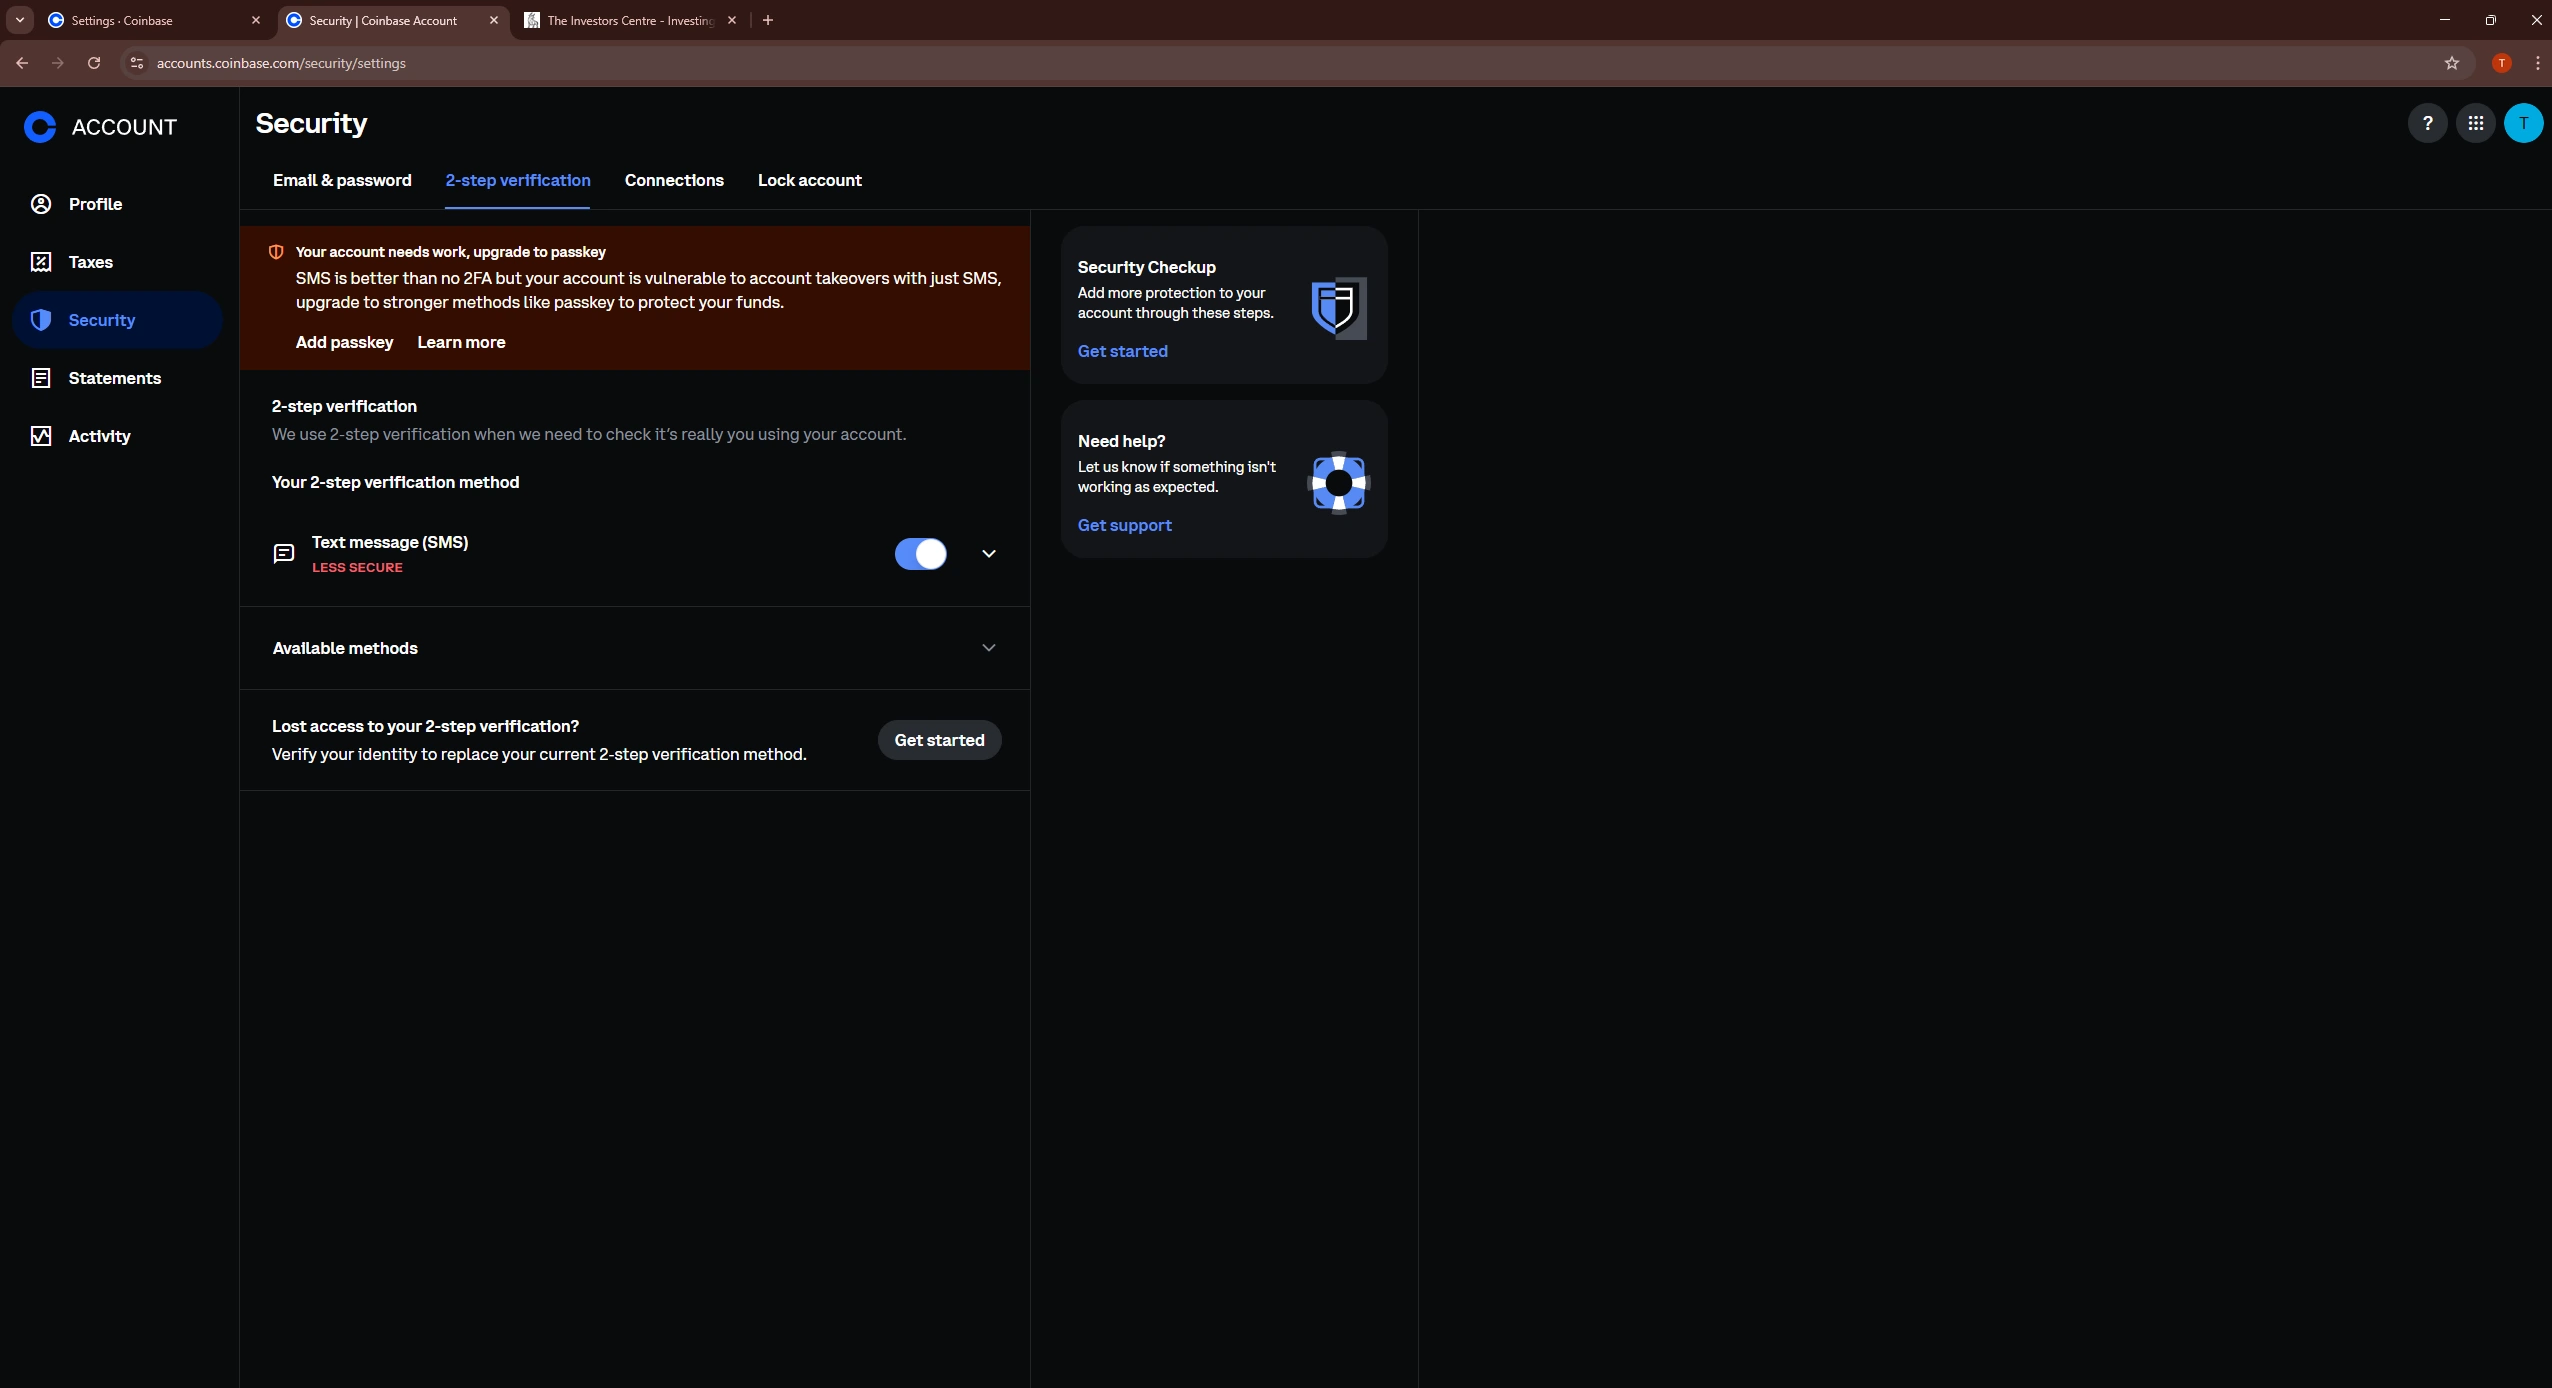Open the Chrome three-dot menu
Viewport: 2552px width, 1388px height.
[2538, 63]
